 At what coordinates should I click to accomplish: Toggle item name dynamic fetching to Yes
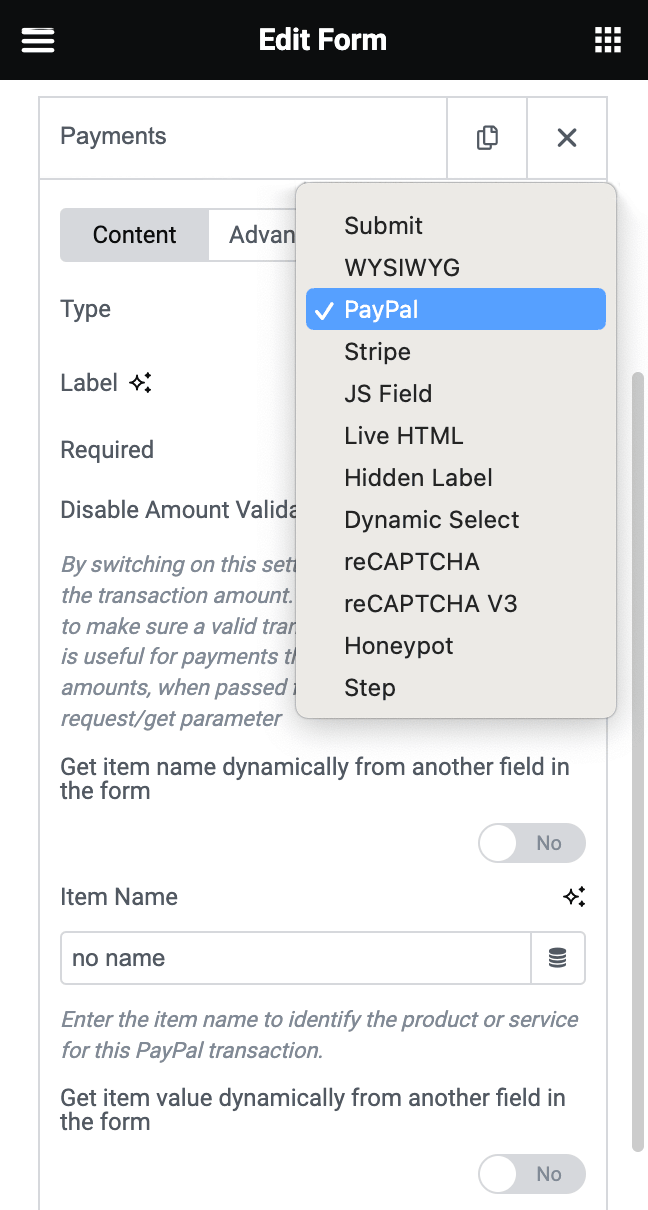point(532,843)
